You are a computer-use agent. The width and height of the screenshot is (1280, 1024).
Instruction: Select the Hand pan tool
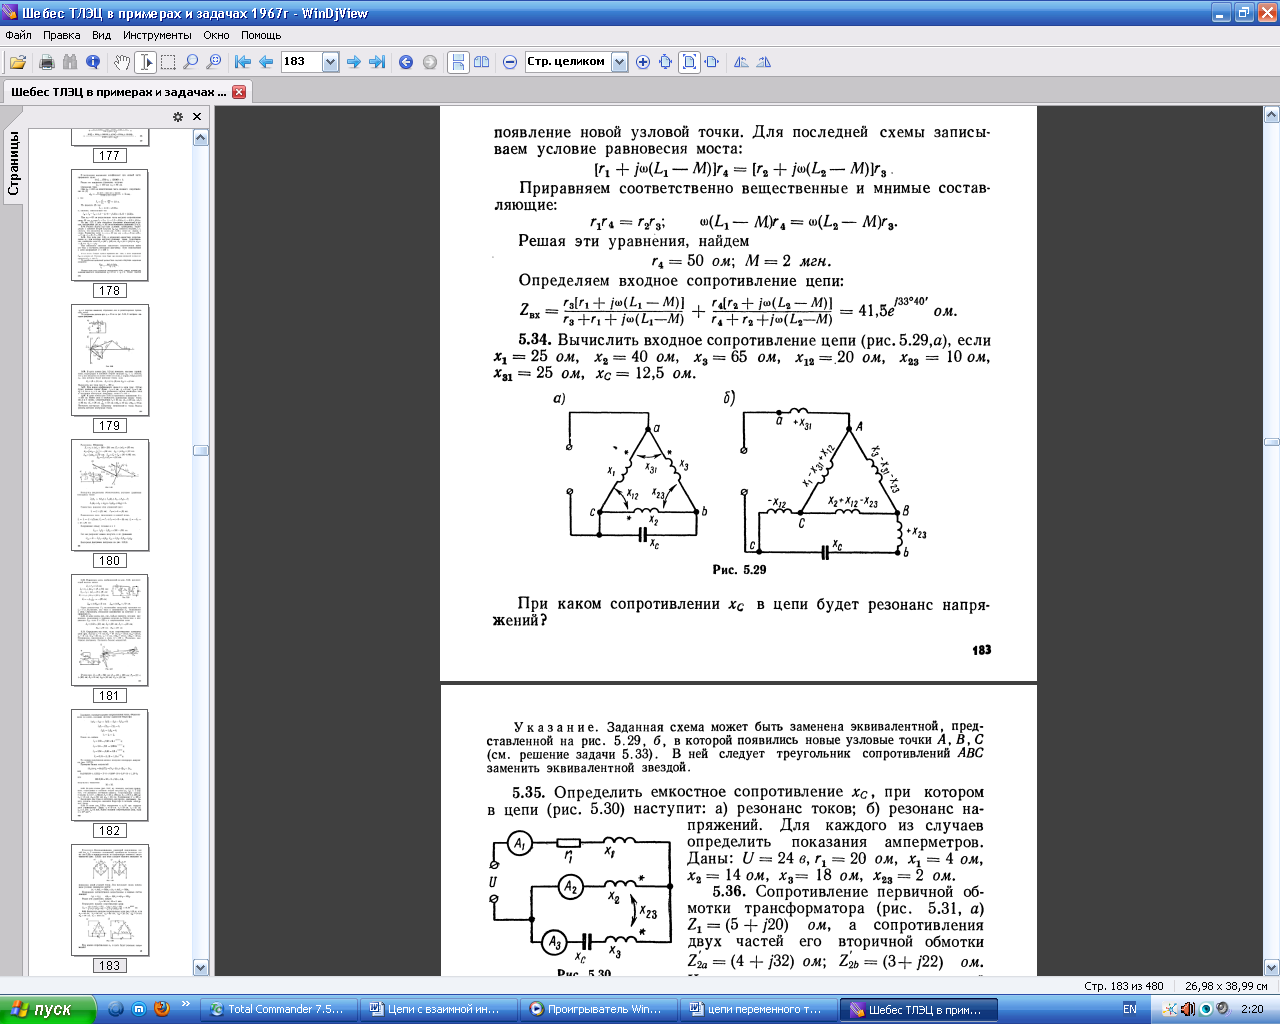coord(121,62)
